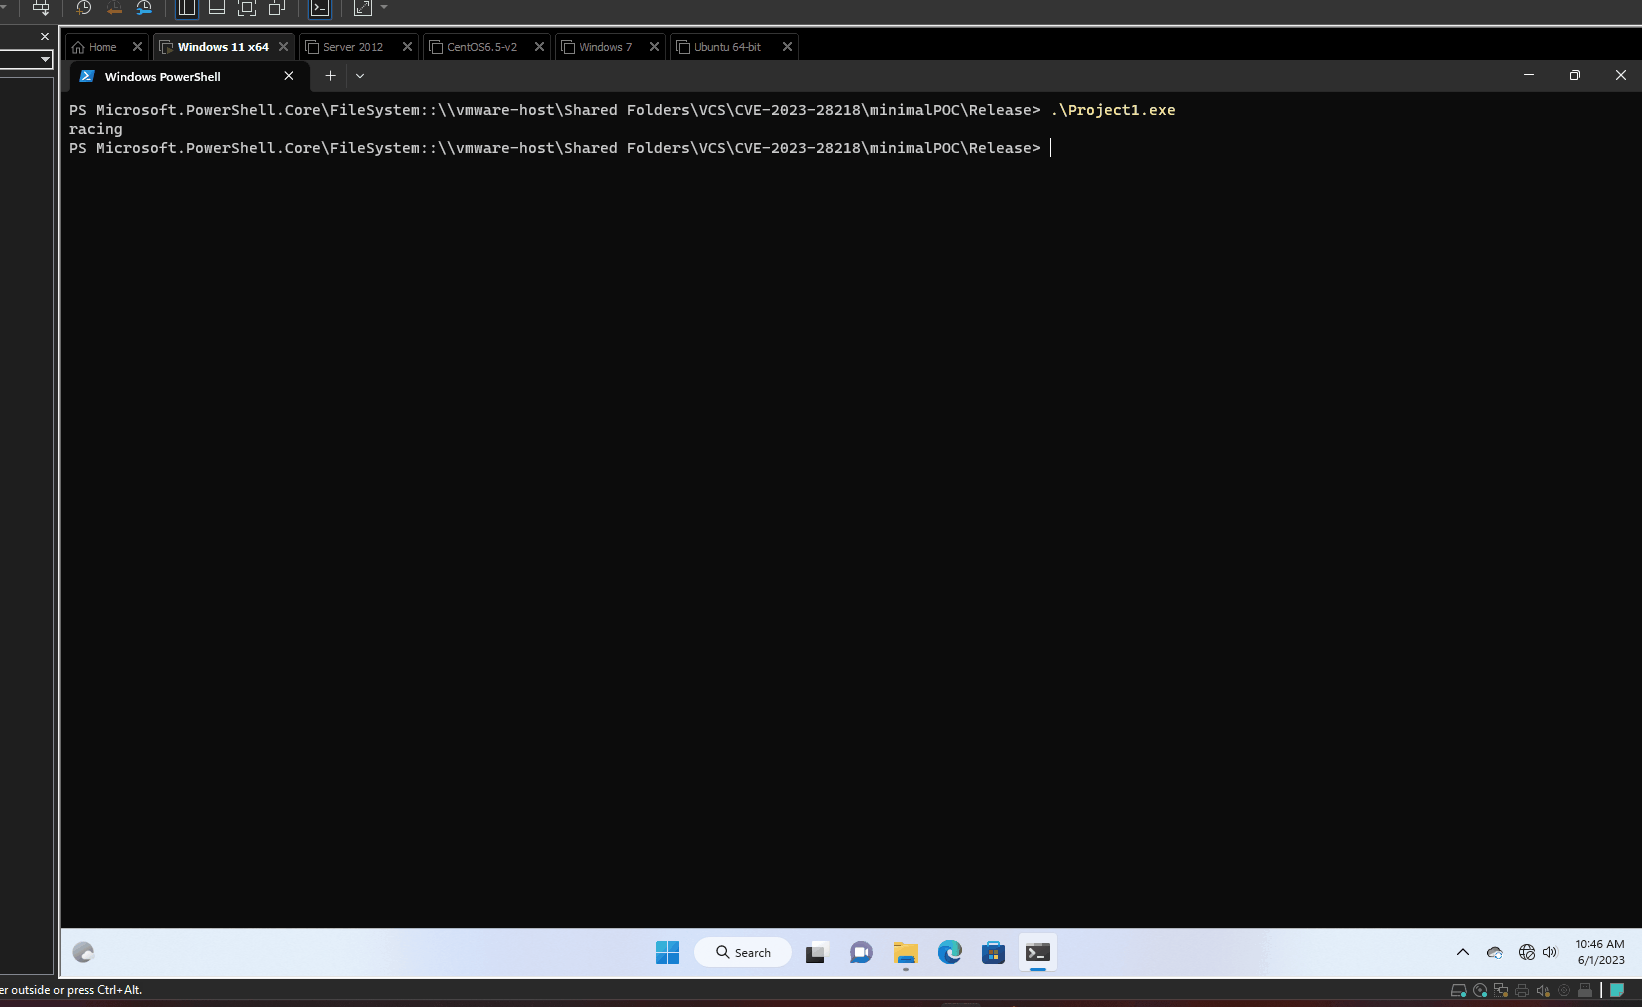Open stretch guest dropdown arrow
This screenshot has width=1642, height=1007.
click(384, 8)
